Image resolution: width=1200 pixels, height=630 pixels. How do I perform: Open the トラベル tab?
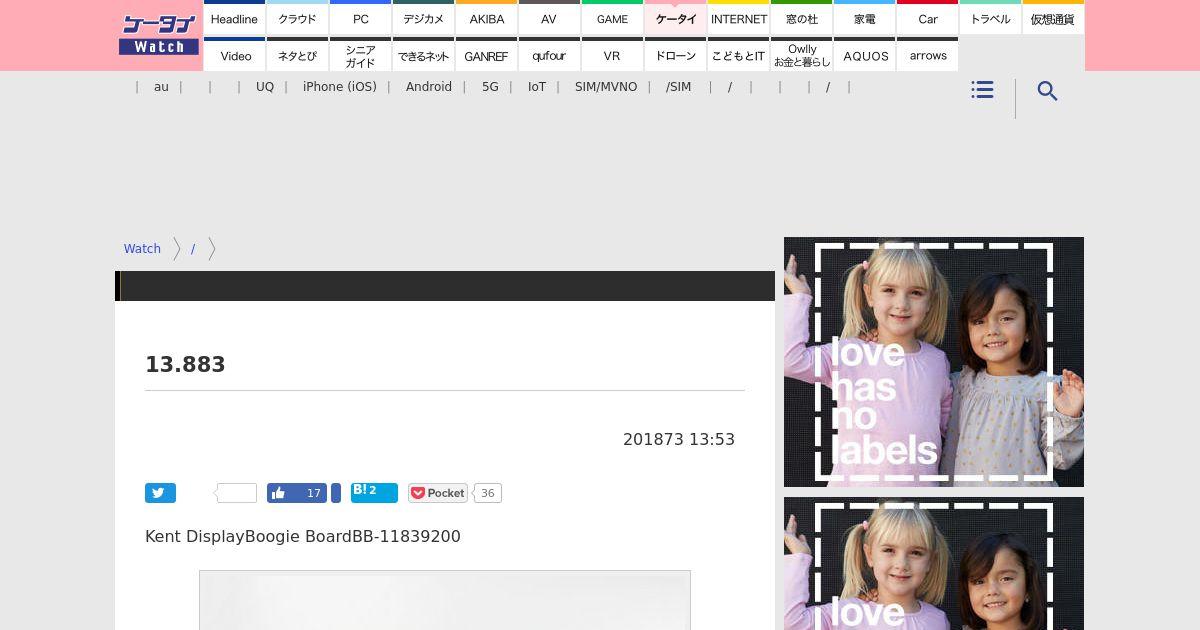tap(990, 18)
